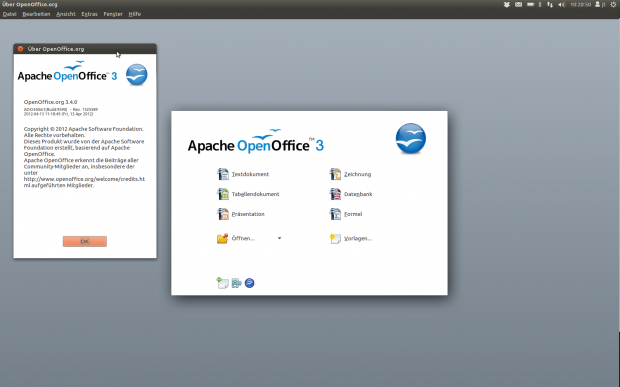620x387 pixels.
Task: Create a new Tabellendokument spreadsheet
Action: (x=248, y=194)
